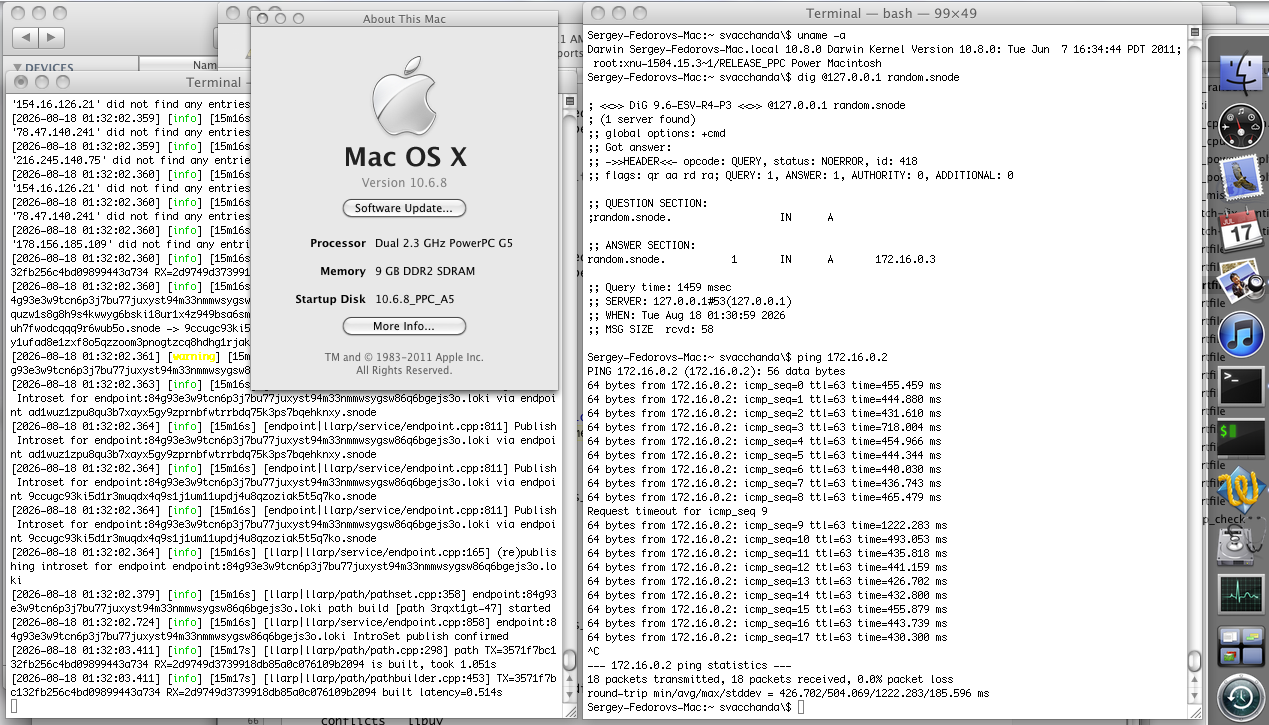Viewport: 1269px width, 725px height.
Task: Click the round-trip min/avg/max/stddev line
Action: [788, 693]
